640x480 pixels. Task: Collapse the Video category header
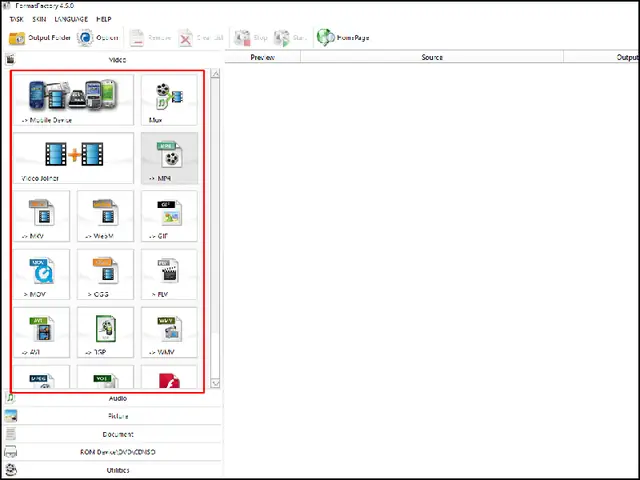pyautogui.click(x=113, y=60)
